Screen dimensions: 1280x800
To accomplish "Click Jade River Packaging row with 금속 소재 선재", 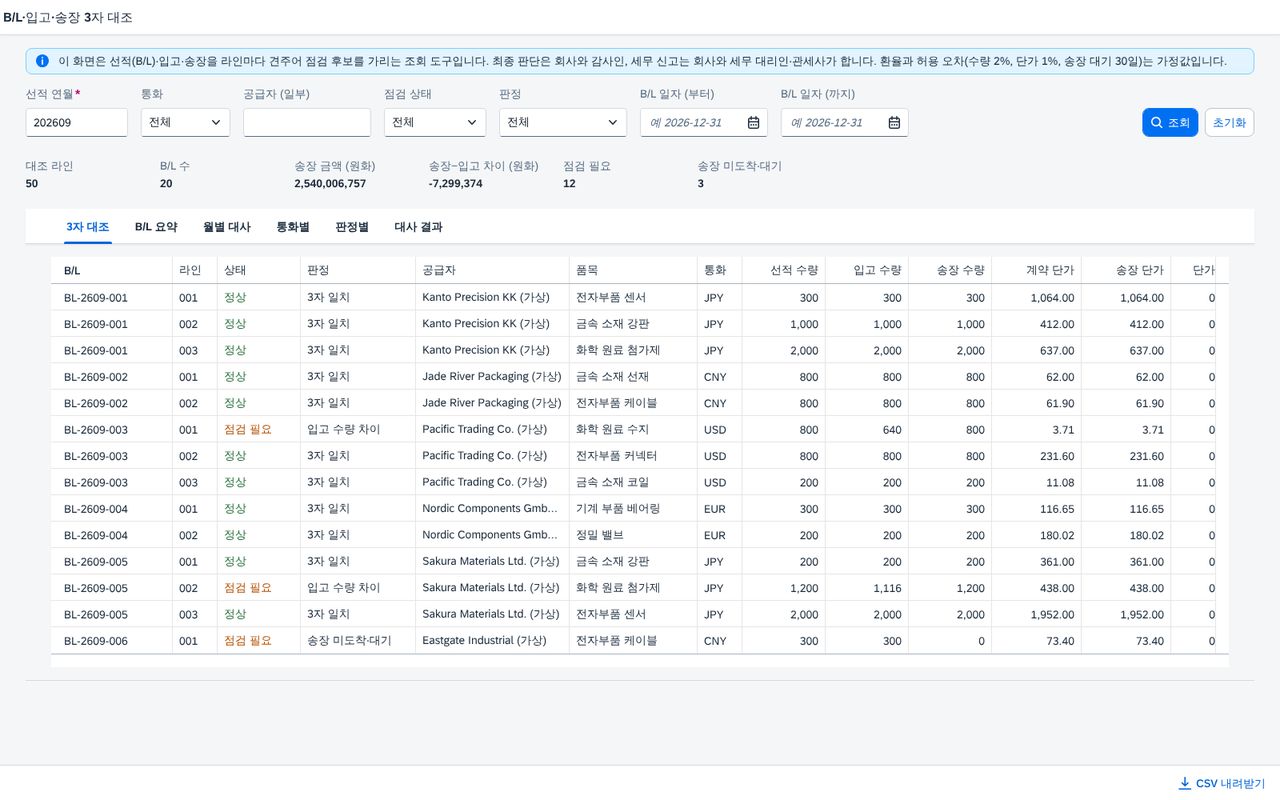I will coord(640,377).
